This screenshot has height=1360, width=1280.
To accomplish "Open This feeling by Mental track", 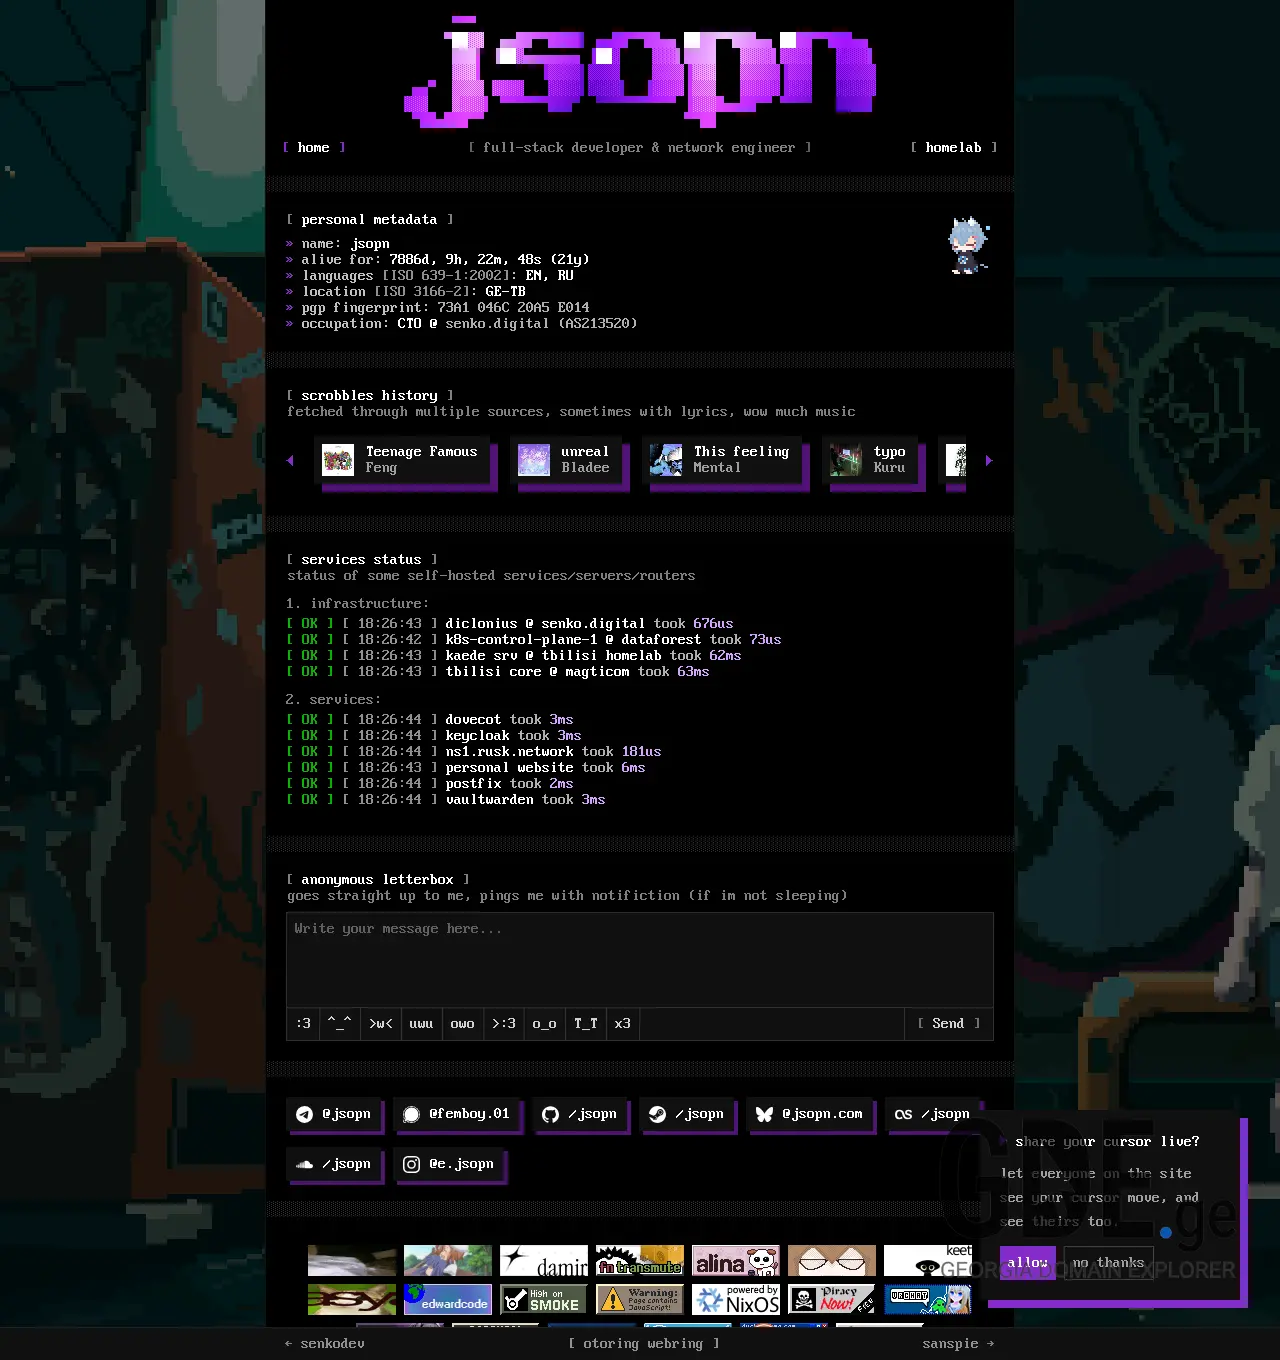I will [x=722, y=460].
